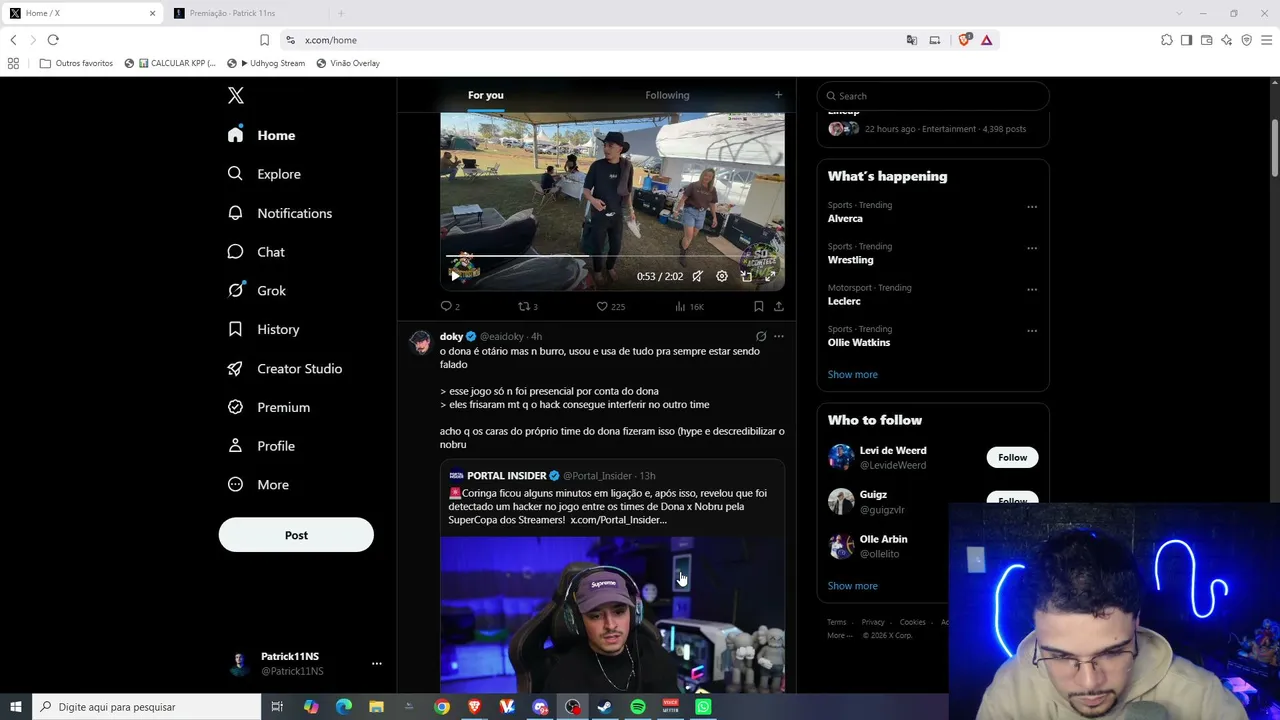Follow Levi de Weerd
The width and height of the screenshot is (1280, 720).
[x=1012, y=457]
